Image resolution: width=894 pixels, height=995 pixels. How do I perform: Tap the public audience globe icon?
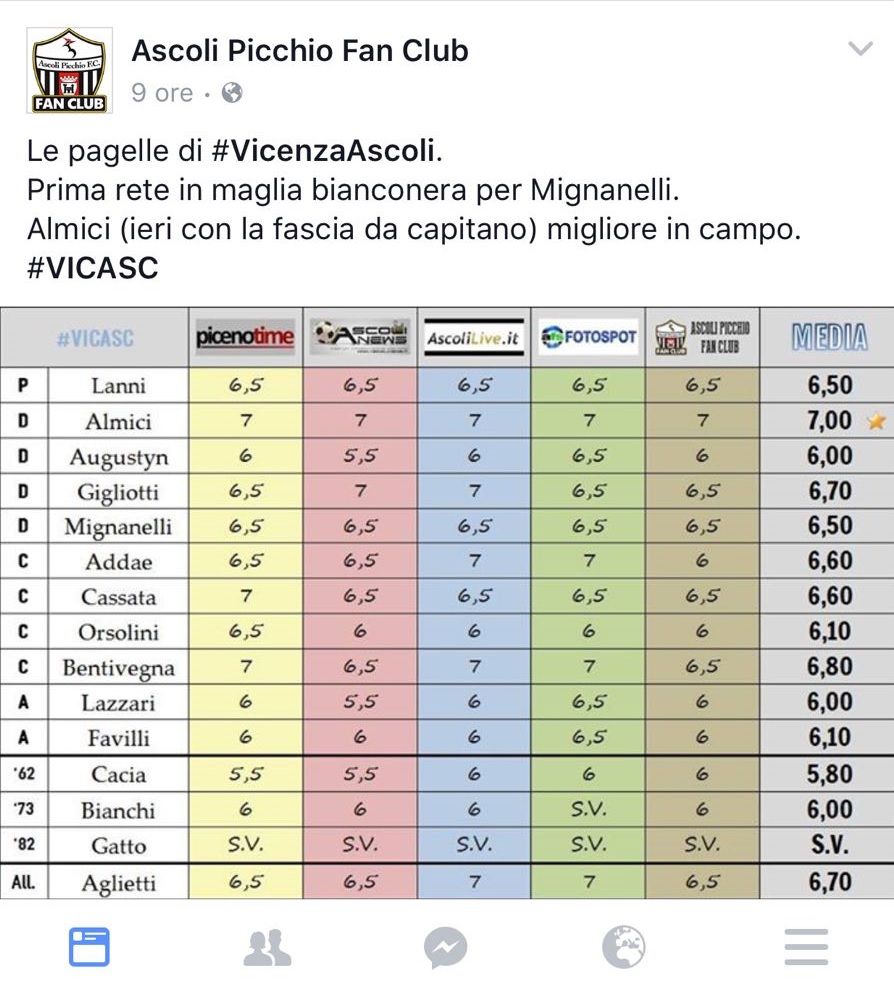point(231,93)
